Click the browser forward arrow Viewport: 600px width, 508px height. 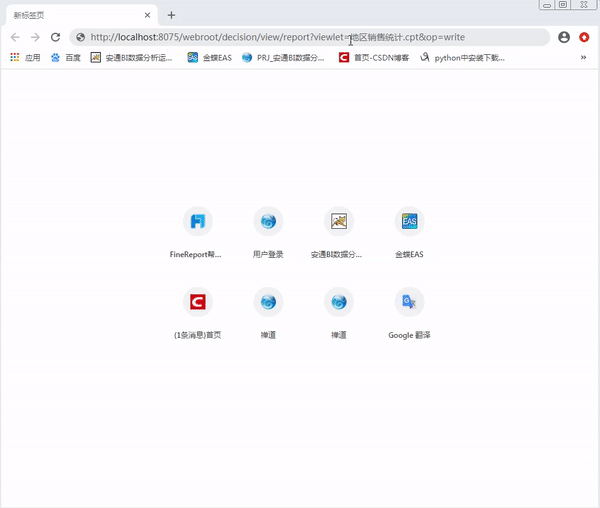pos(35,37)
